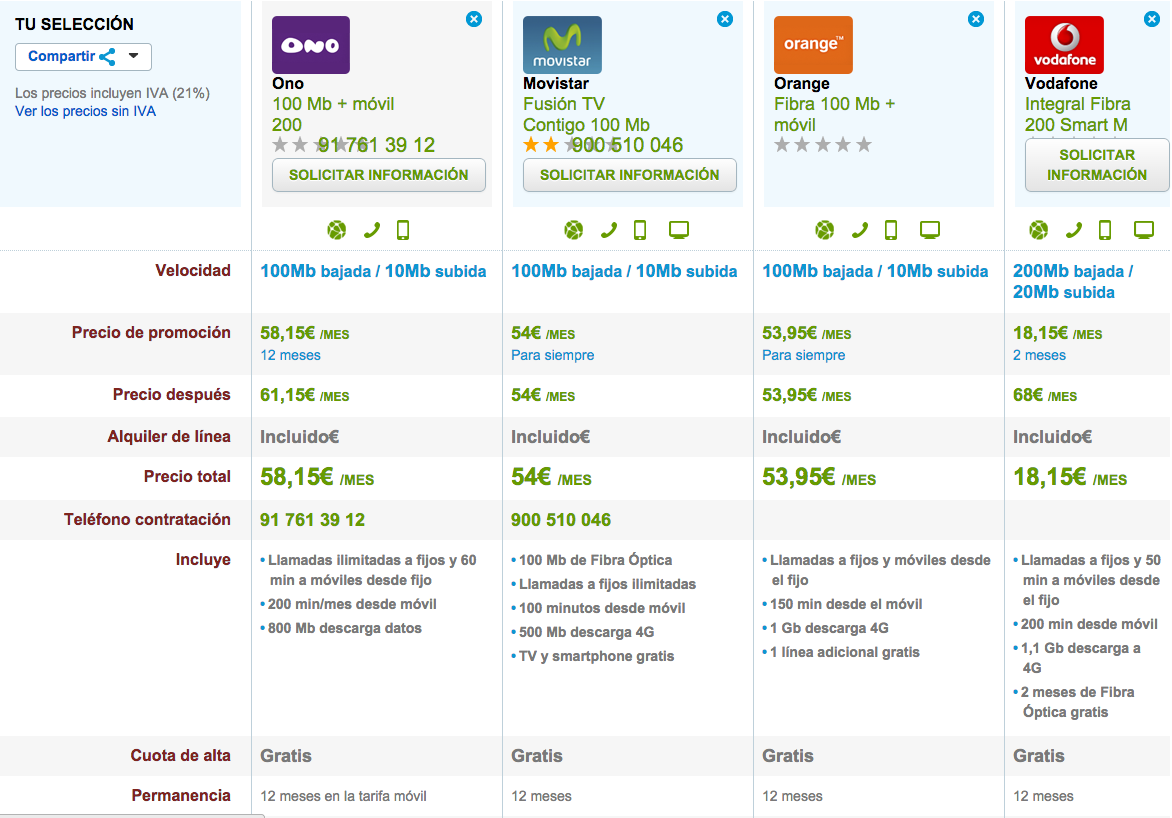This screenshot has width=1172, height=818.
Task: Click Vodafone price after 68€
Action: tap(1044, 396)
